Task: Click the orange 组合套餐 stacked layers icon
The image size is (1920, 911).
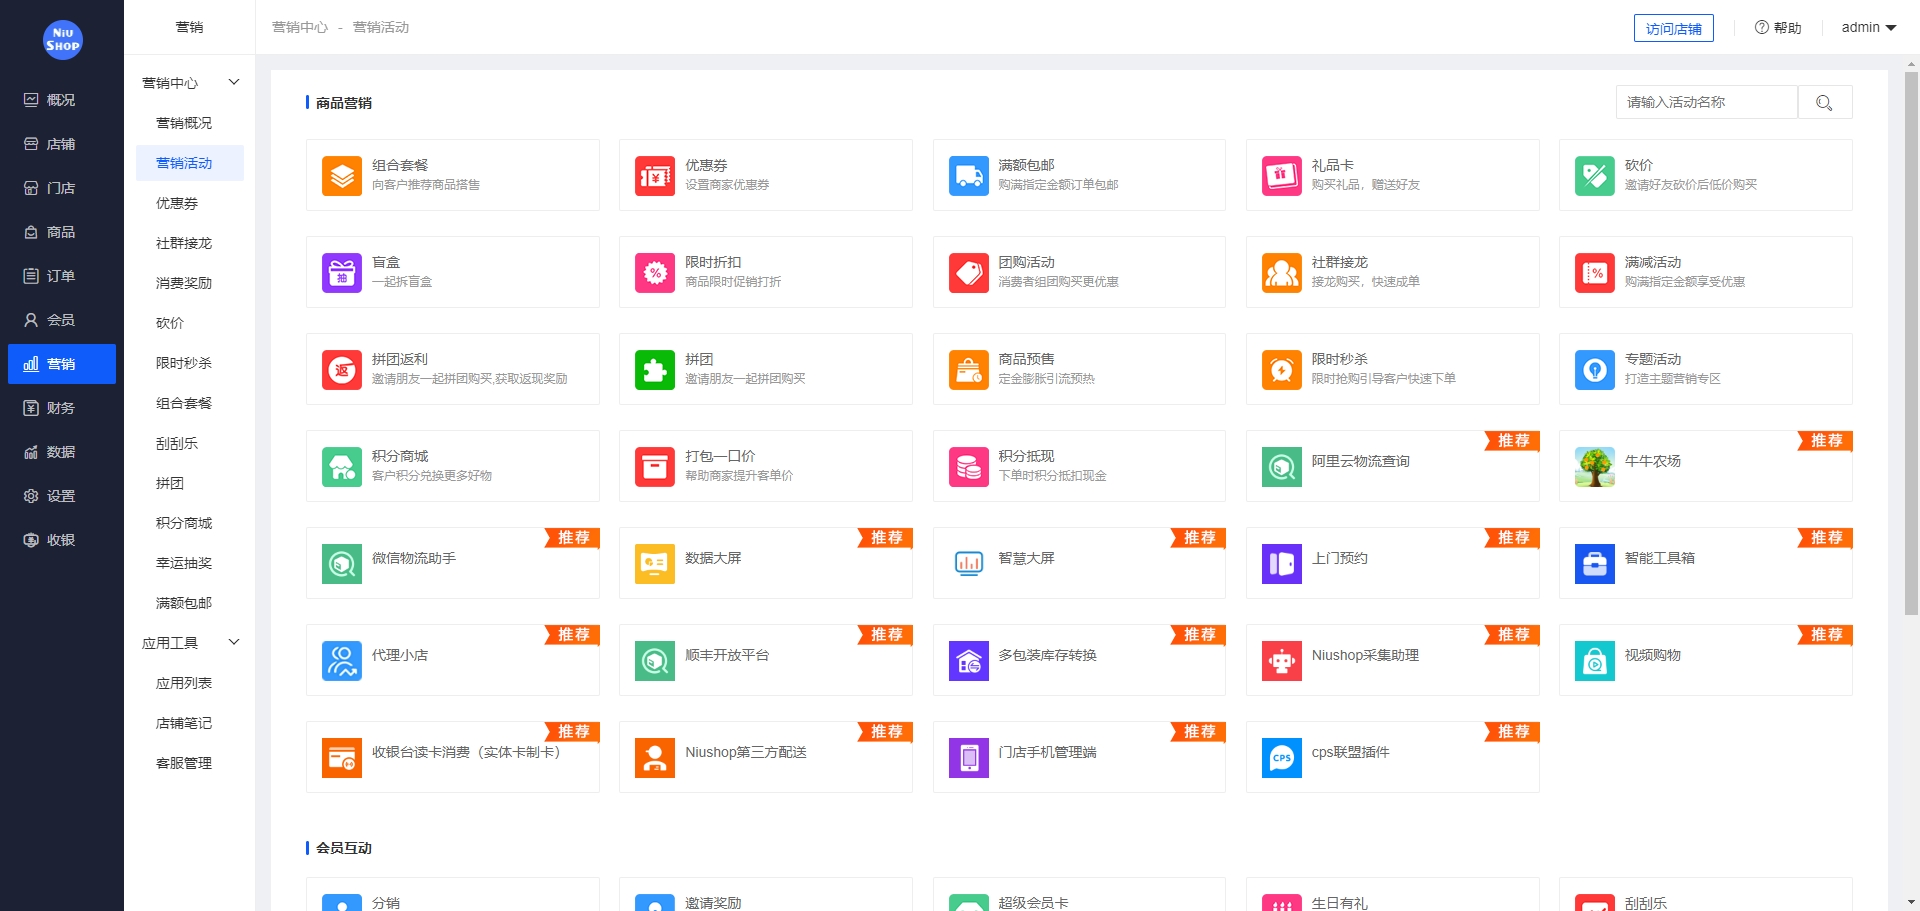Action: tap(341, 176)
